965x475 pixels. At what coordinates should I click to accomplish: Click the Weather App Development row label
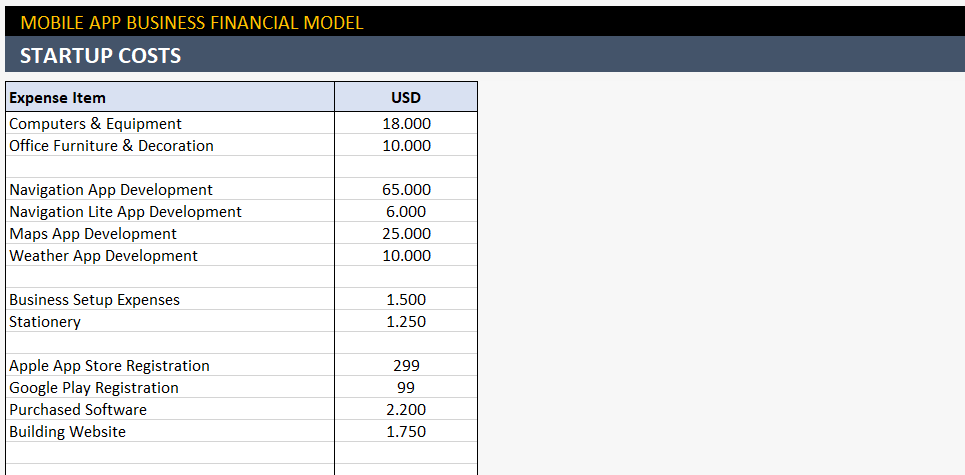point(103,255)
